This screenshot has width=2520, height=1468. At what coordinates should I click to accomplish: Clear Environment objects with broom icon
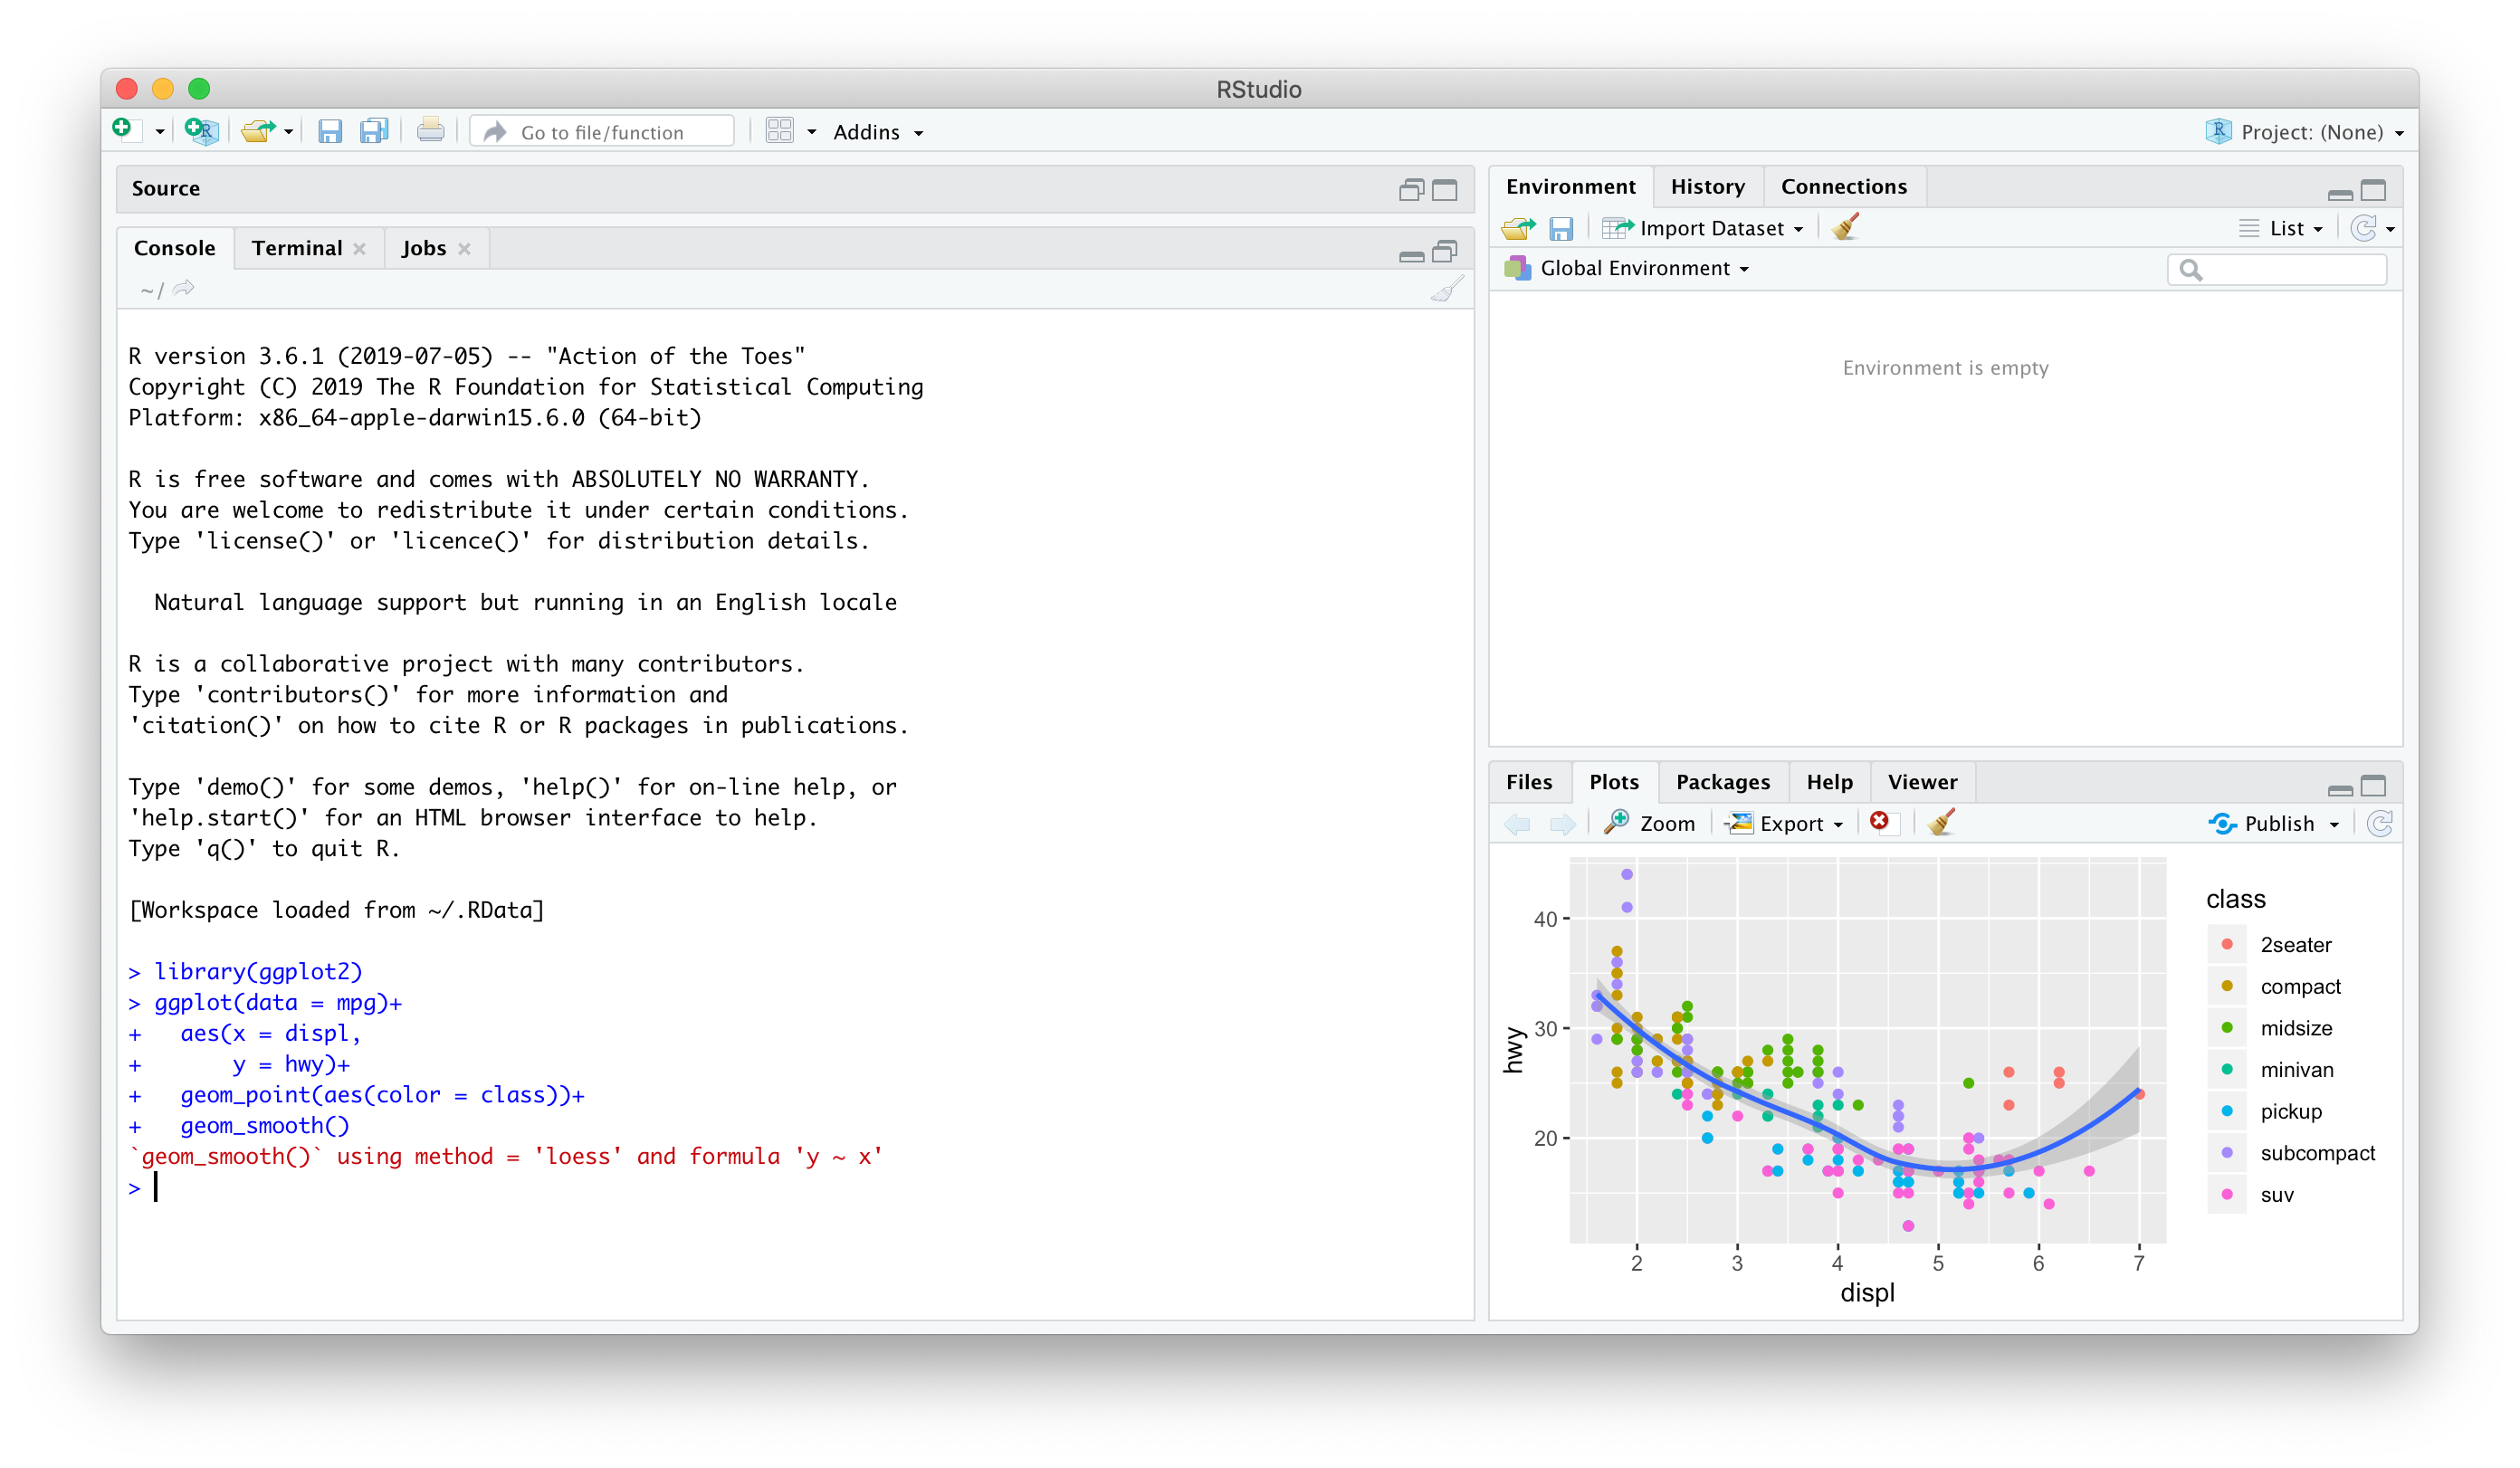click(x=1845, y=228)
